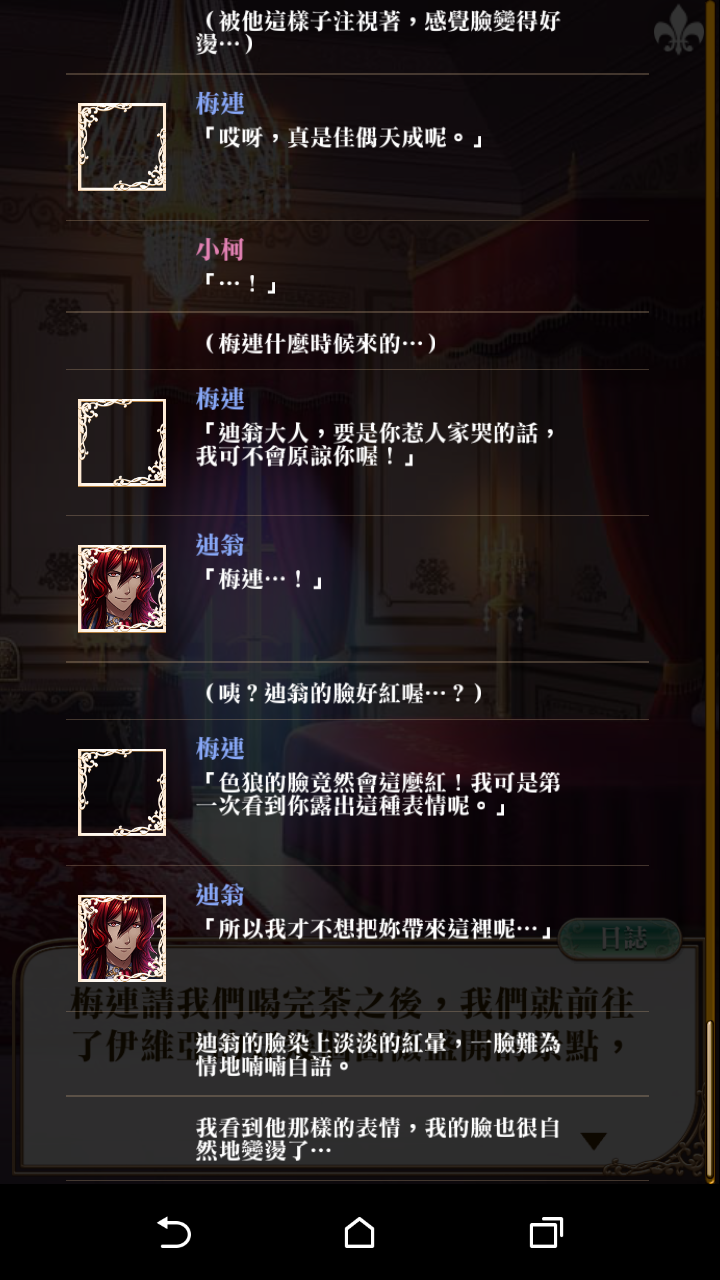Tap the line 我看到他那樣的表情

pos(377,1139)
